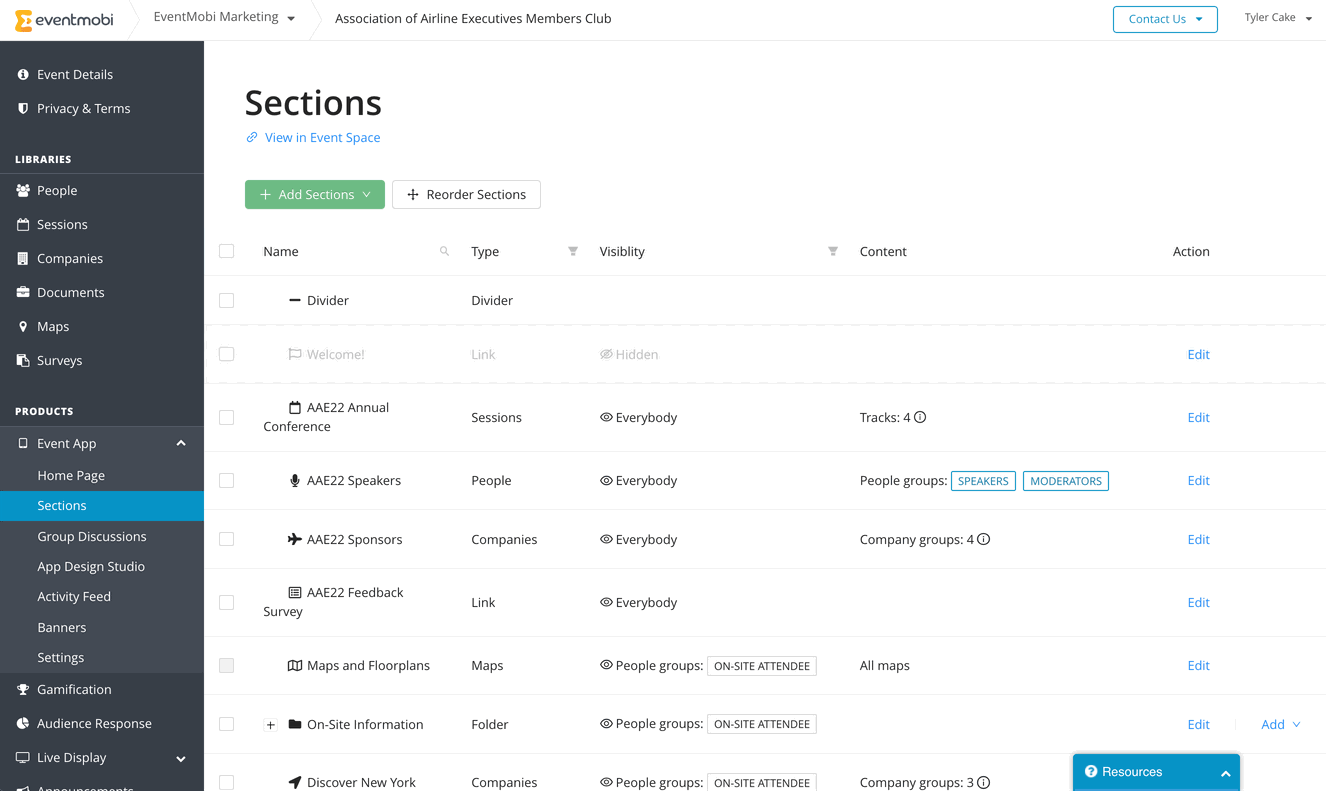
Task: Open the Tyler Cake user menu
Action: point(1278,18)
